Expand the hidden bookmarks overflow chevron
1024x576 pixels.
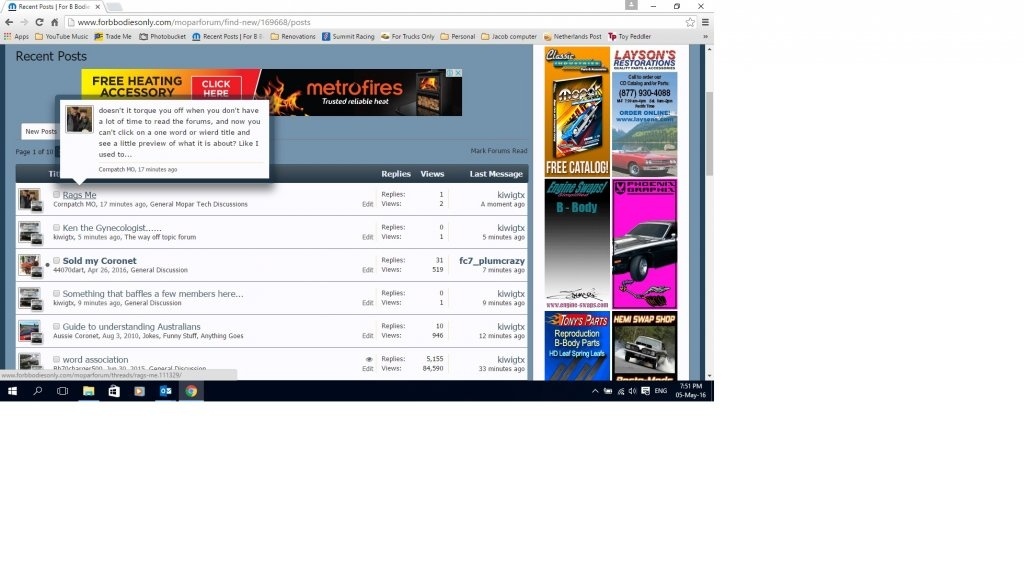[706, 37]
